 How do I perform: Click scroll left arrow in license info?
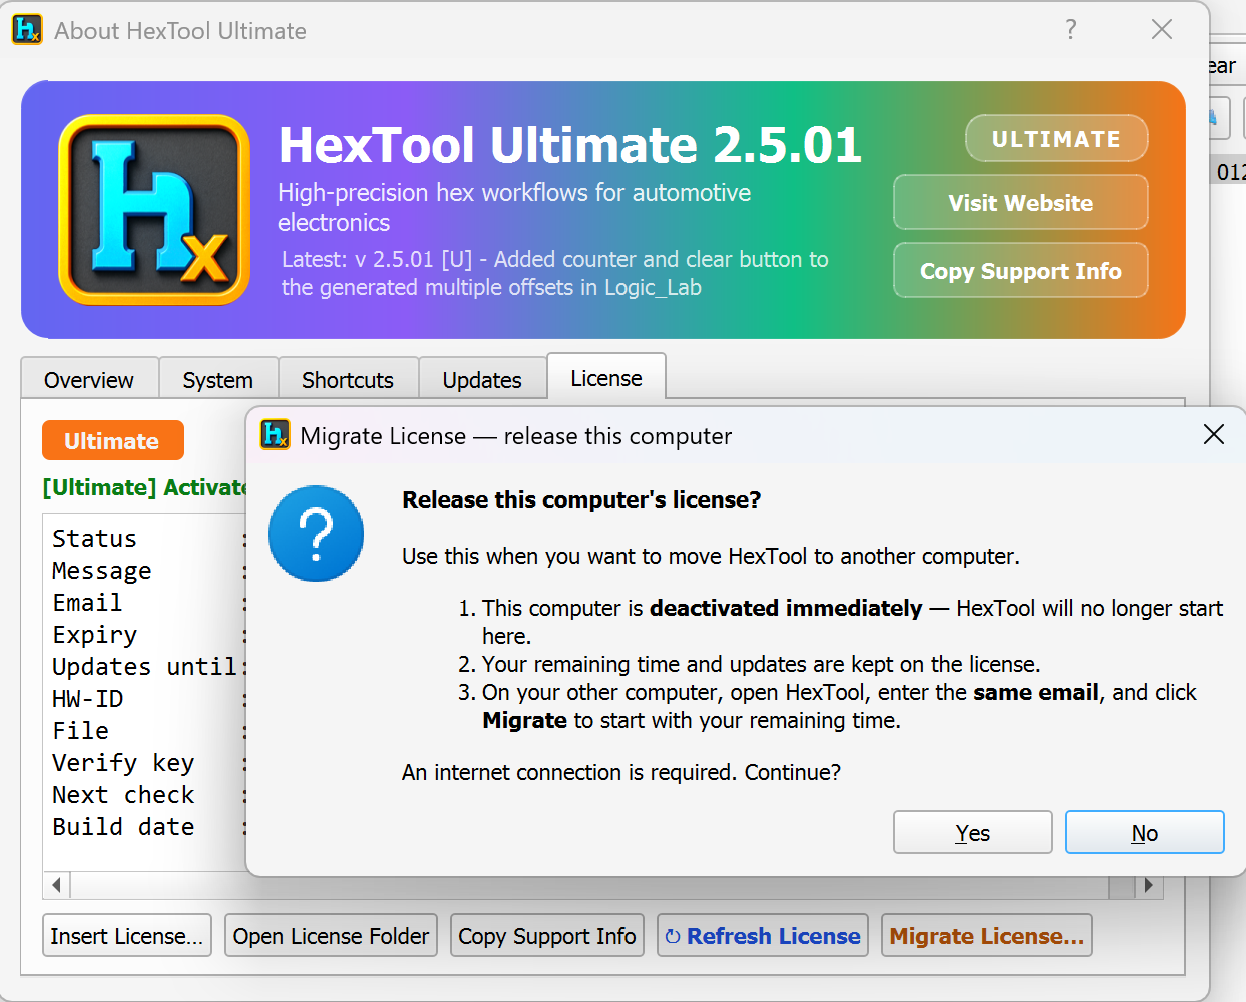coord(56,885)
